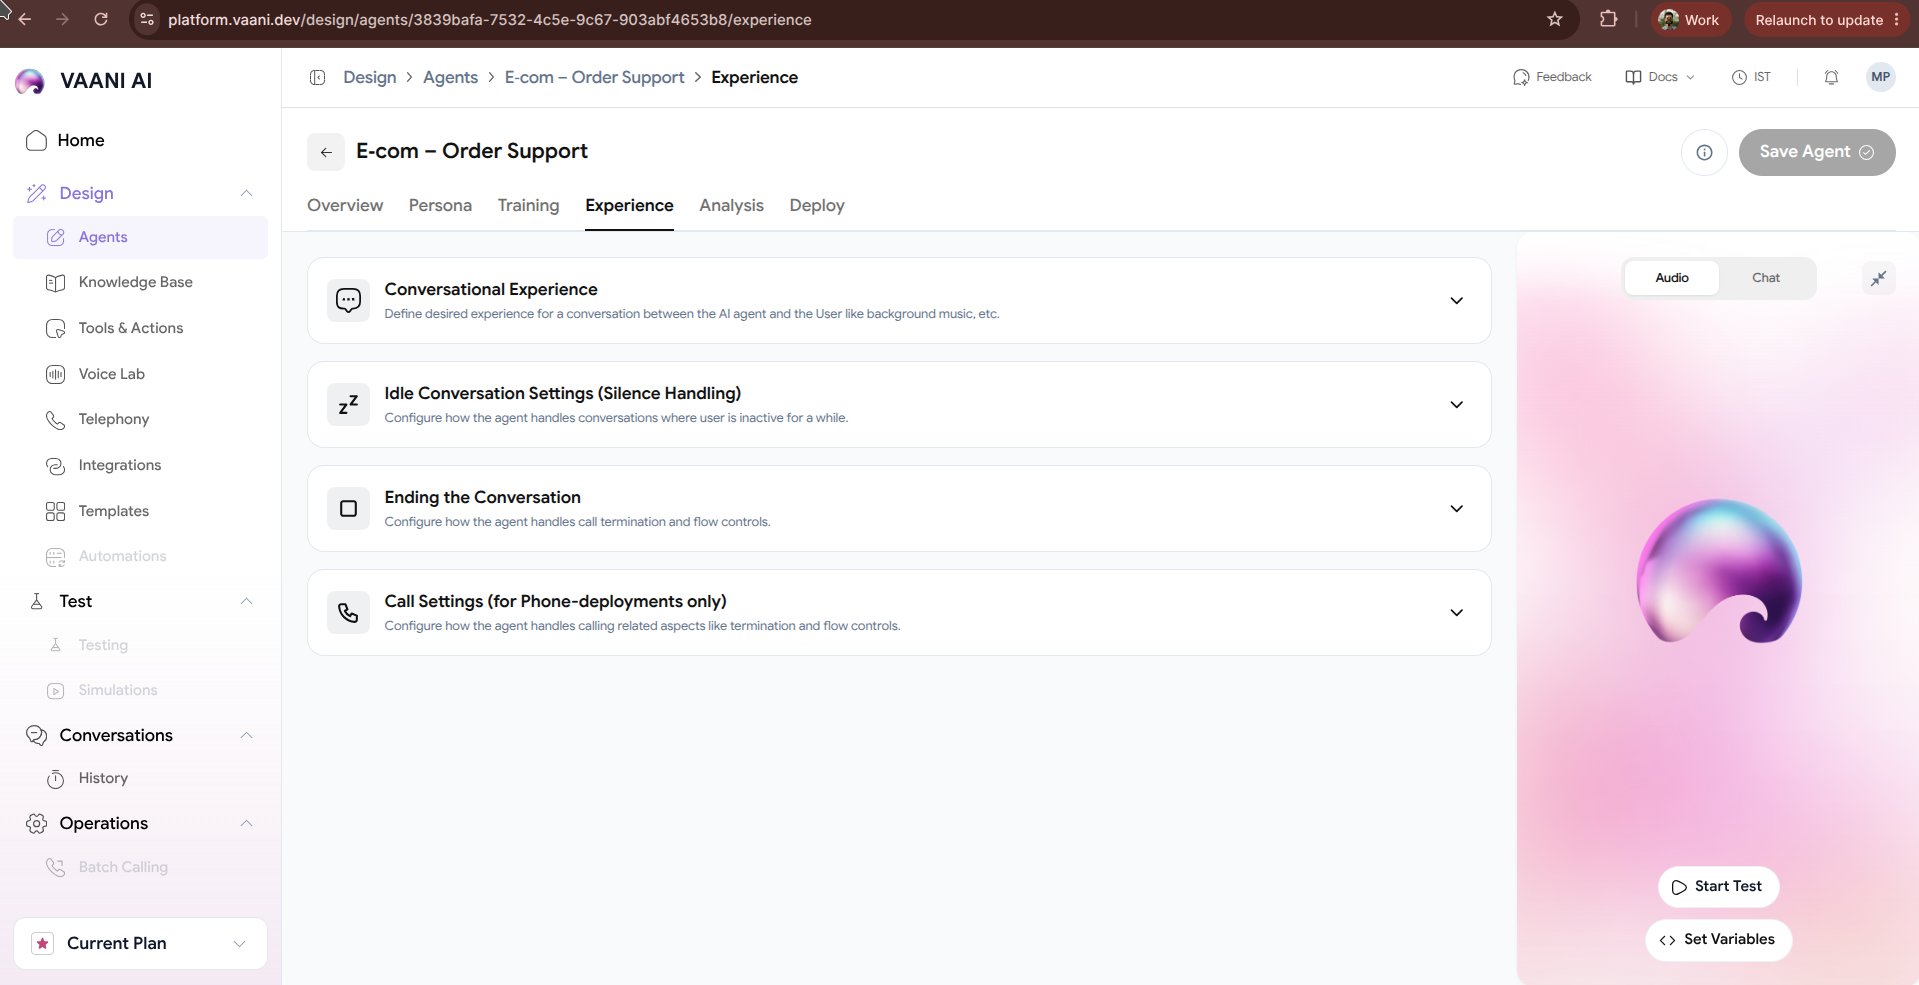
Task: Click the Idle Conversation zZ icon
Action: point(348,404)
